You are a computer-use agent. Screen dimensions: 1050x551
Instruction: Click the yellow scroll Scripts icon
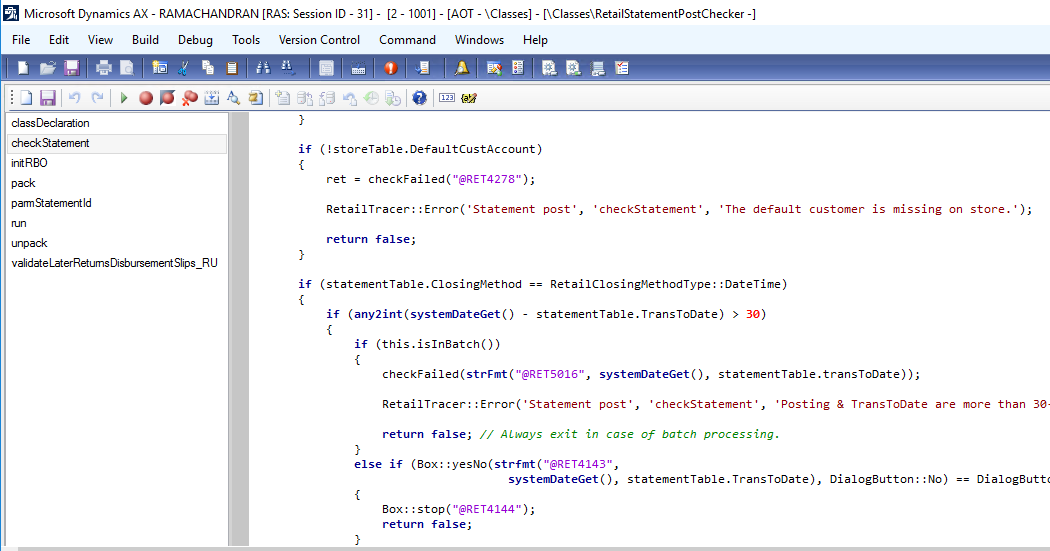pyautogui.click(x=255, y=98)
